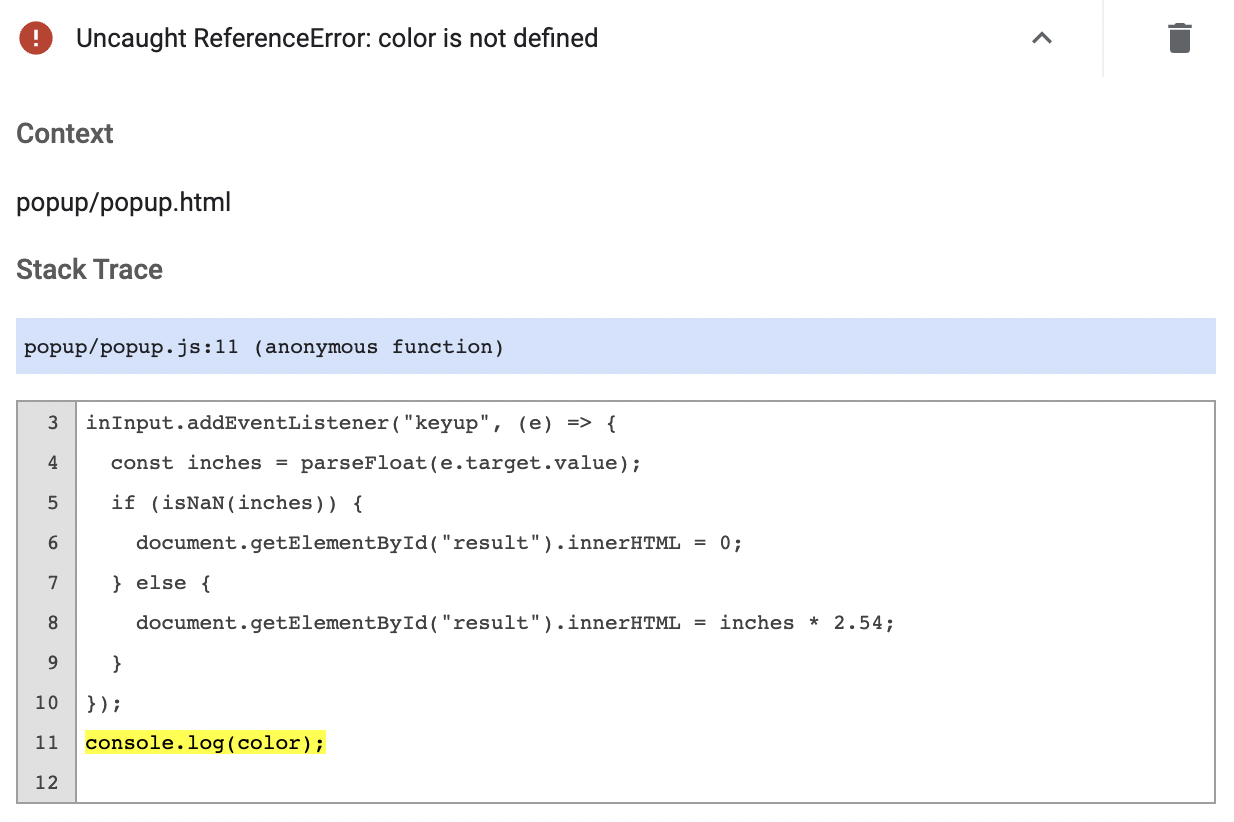The width and height of the screenshot is (1234, 822).
Task: Click the const inches parseFloat line
Action: (375, 463)
